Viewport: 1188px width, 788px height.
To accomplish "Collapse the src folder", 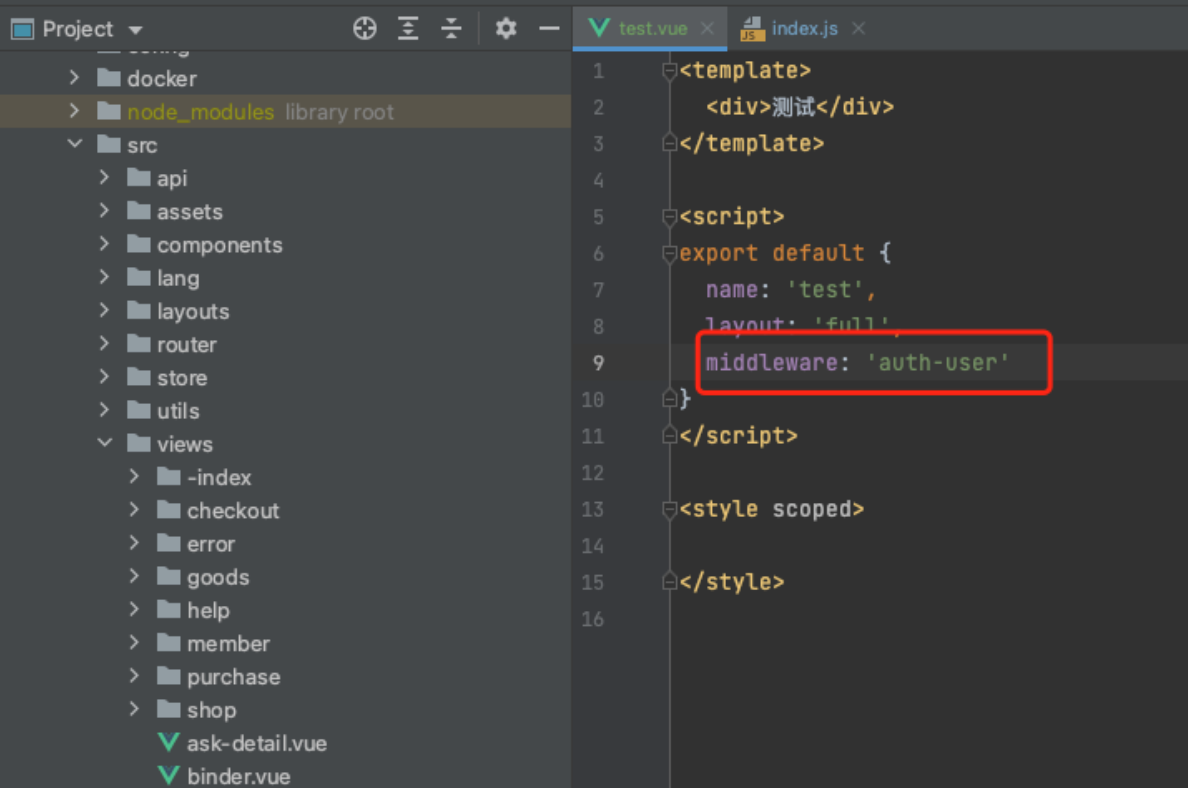I will point(74,143).
